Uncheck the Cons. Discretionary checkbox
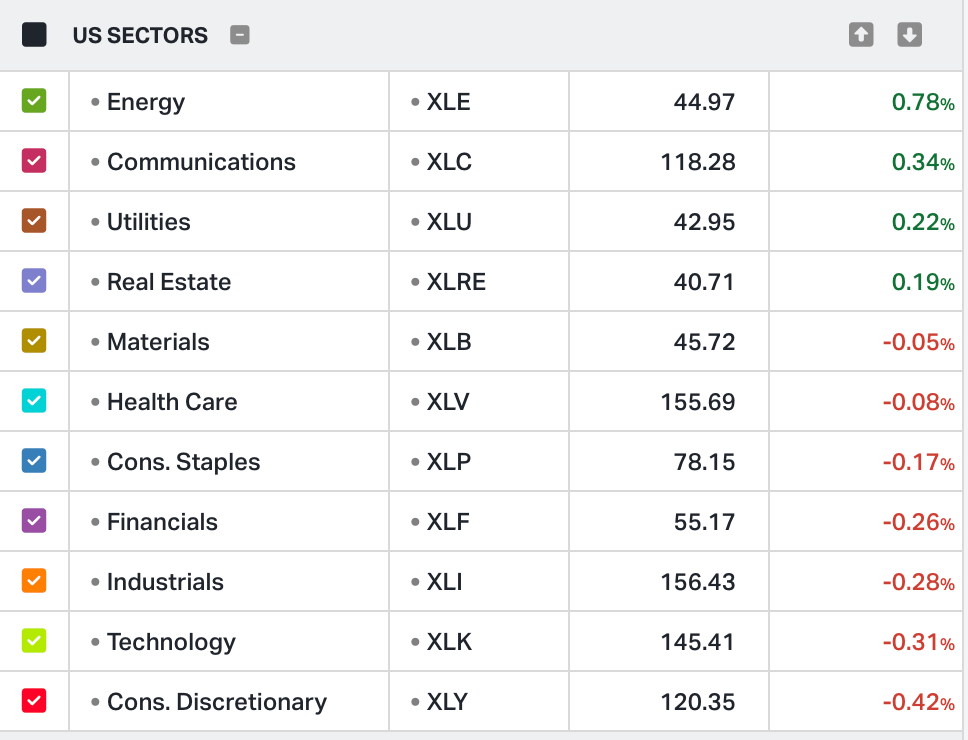Viewport: 968px width, 740px height. [x=34, y=701]
